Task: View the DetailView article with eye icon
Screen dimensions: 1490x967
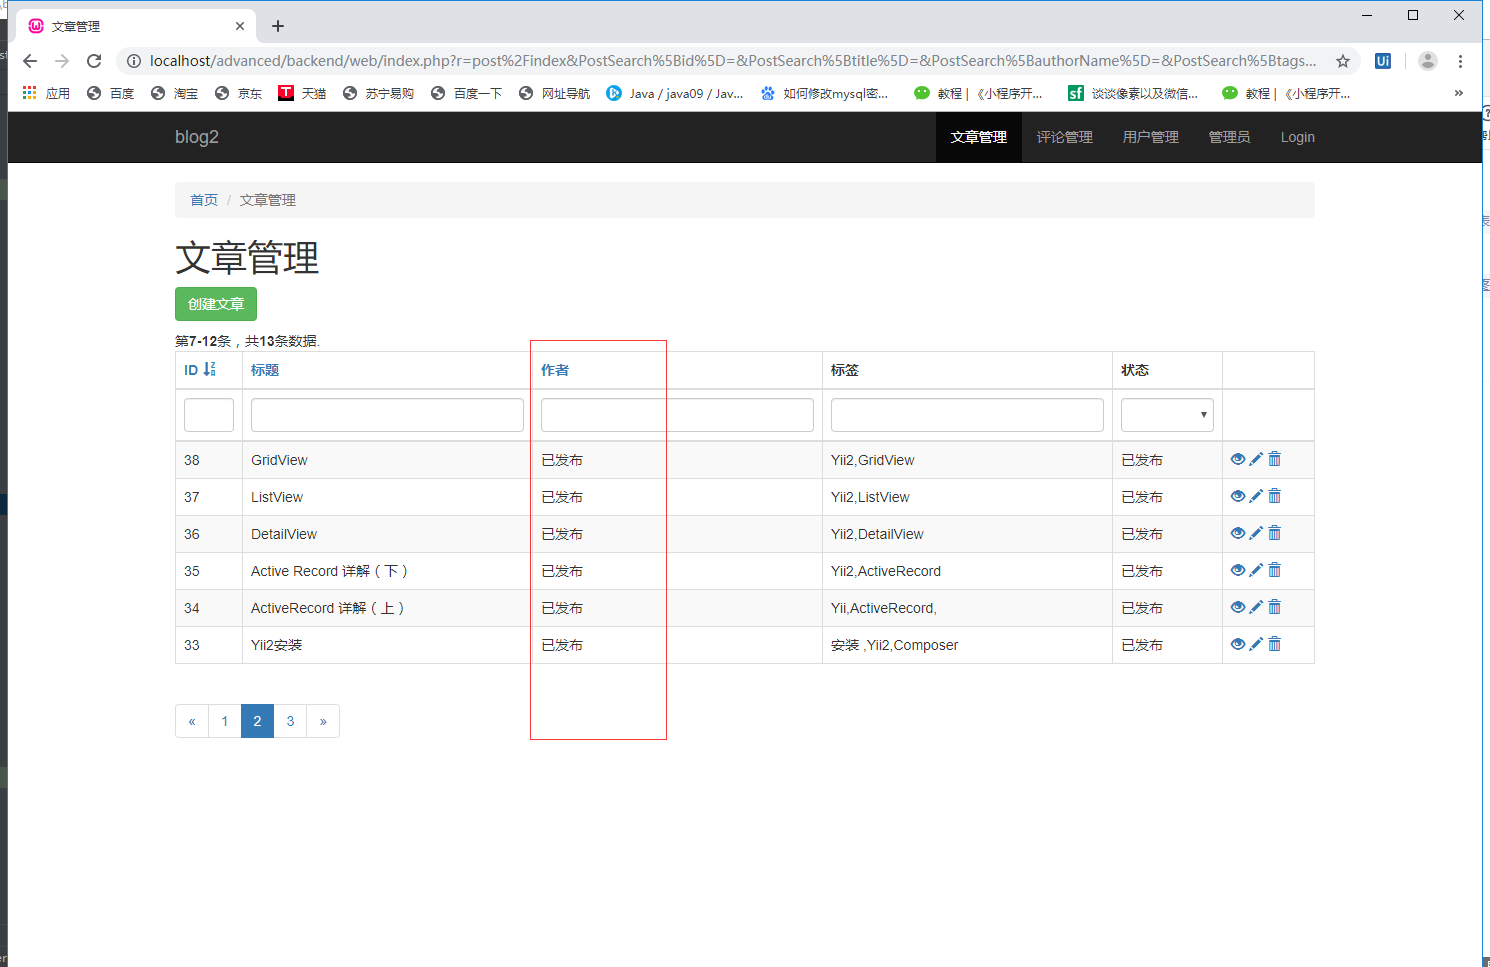Action: point(1238,533)
